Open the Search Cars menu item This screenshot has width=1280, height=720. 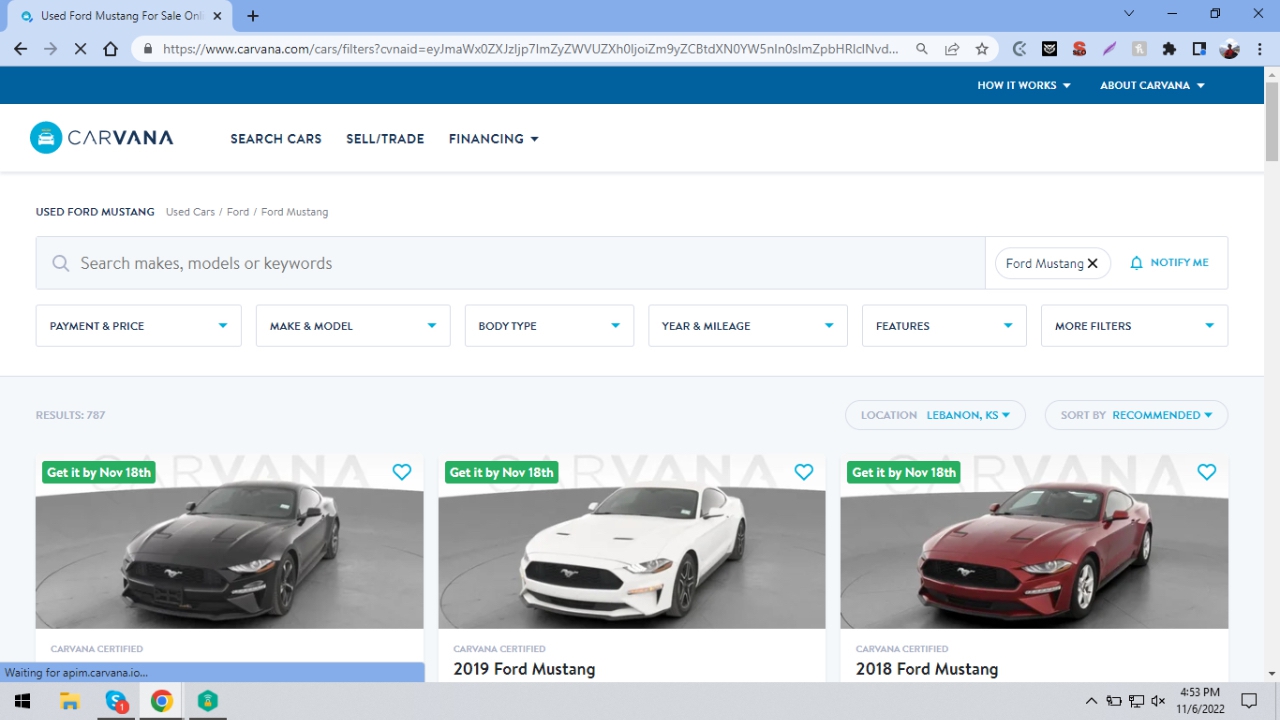pos(276,139)
